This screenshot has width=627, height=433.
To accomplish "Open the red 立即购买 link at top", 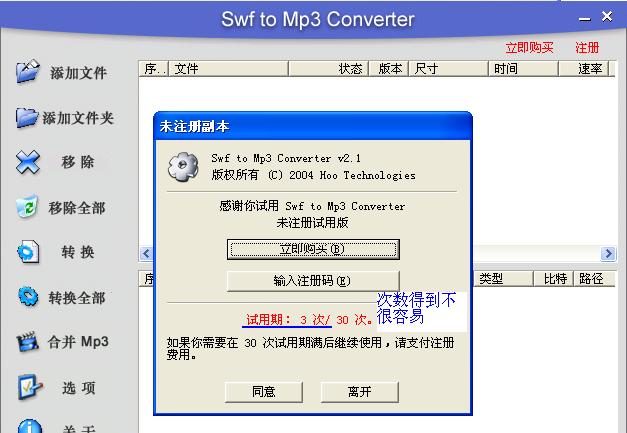I will click(529, 48).
